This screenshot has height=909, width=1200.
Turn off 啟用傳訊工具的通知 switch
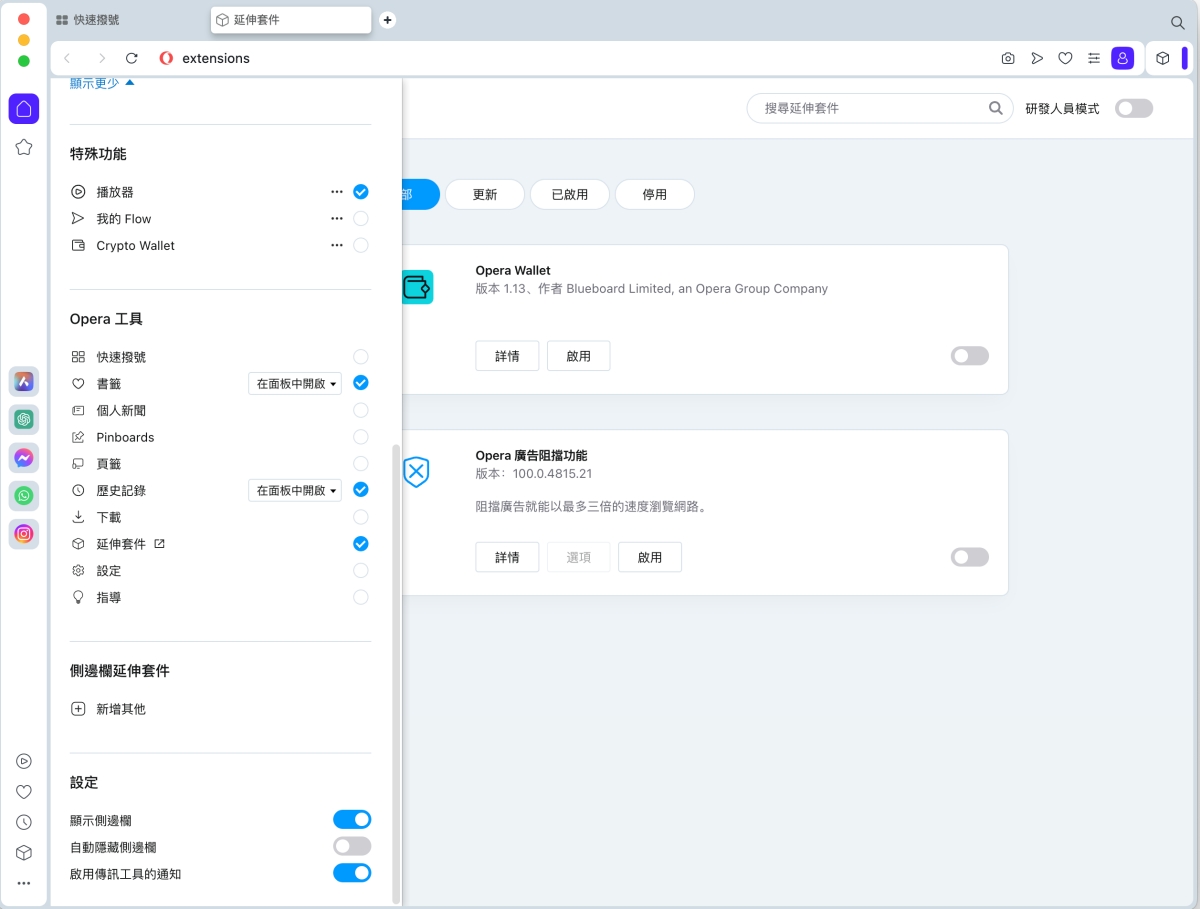pyautogui.click(x=352, y=873)
